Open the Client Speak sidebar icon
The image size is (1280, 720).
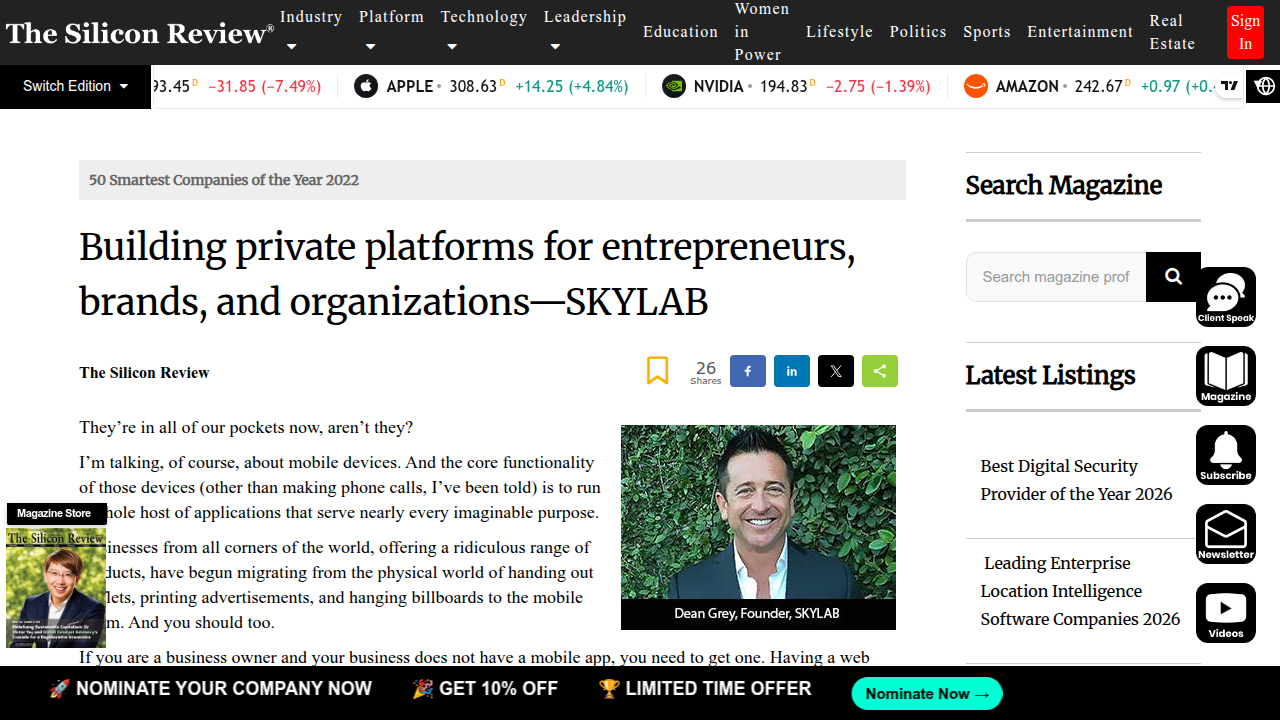pyautogui.click(x=1226, y=297)
